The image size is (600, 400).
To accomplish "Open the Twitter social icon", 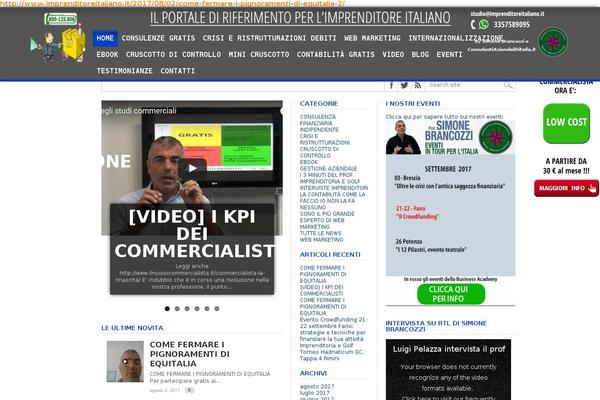I will (x=404, y=85).
